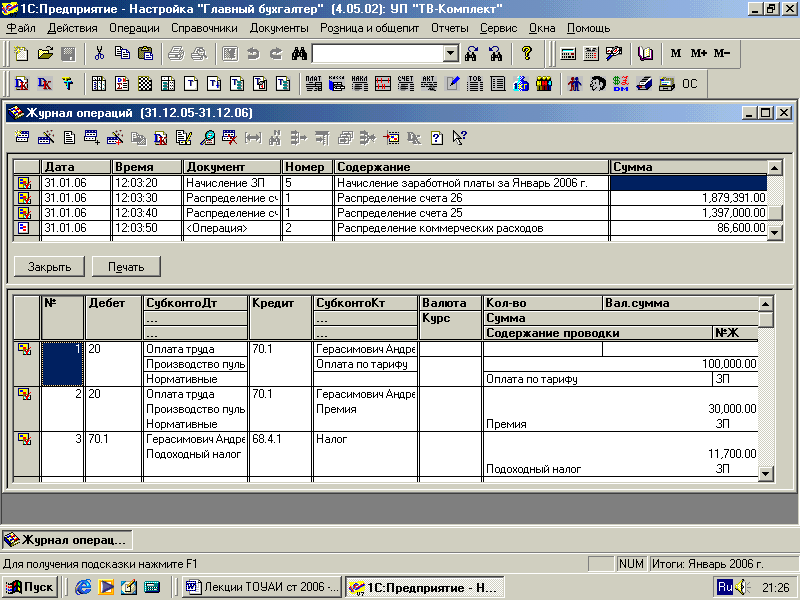Click the M memory button
This screenshot has height=600, width=800.
(x=676, y=53)
